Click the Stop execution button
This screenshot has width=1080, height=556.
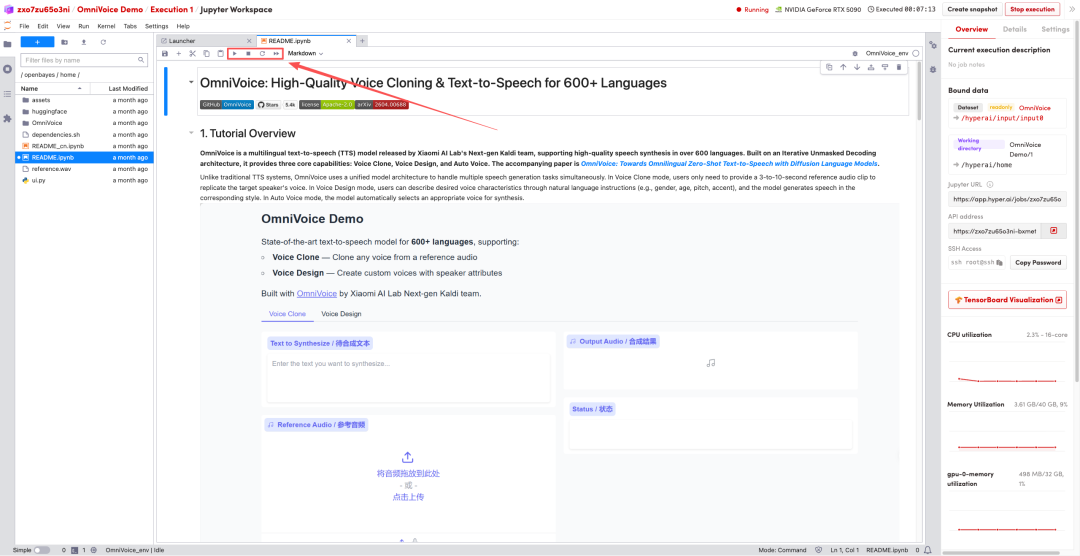1033,10
